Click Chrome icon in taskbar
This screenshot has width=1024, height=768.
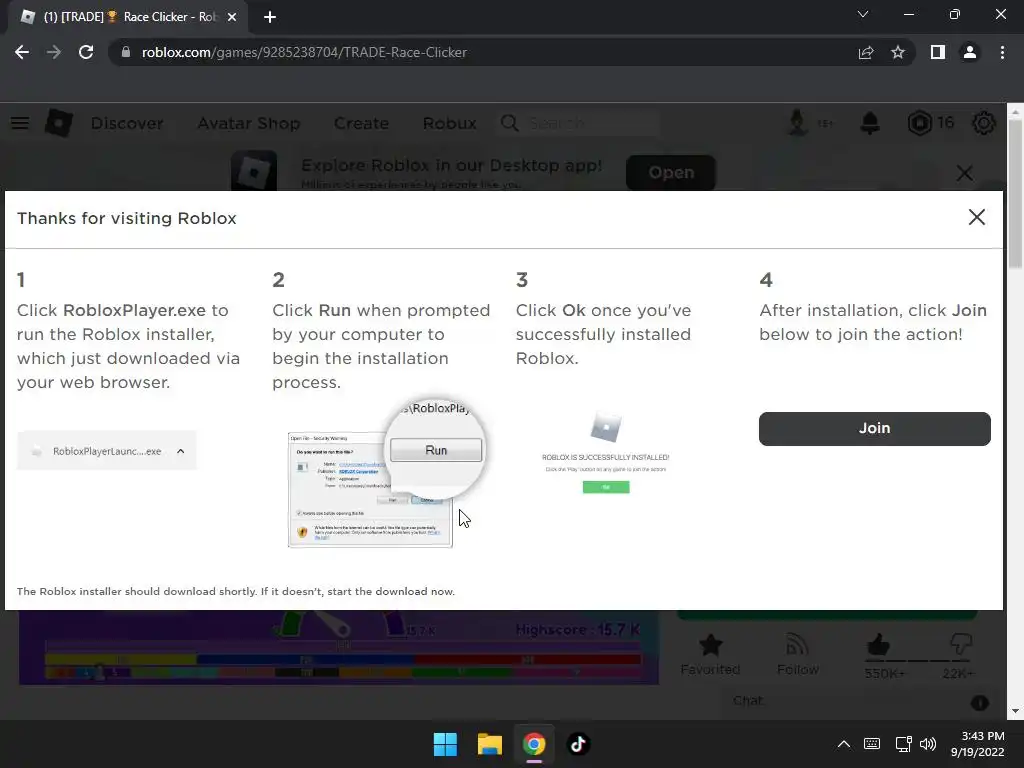coord(534,744)
